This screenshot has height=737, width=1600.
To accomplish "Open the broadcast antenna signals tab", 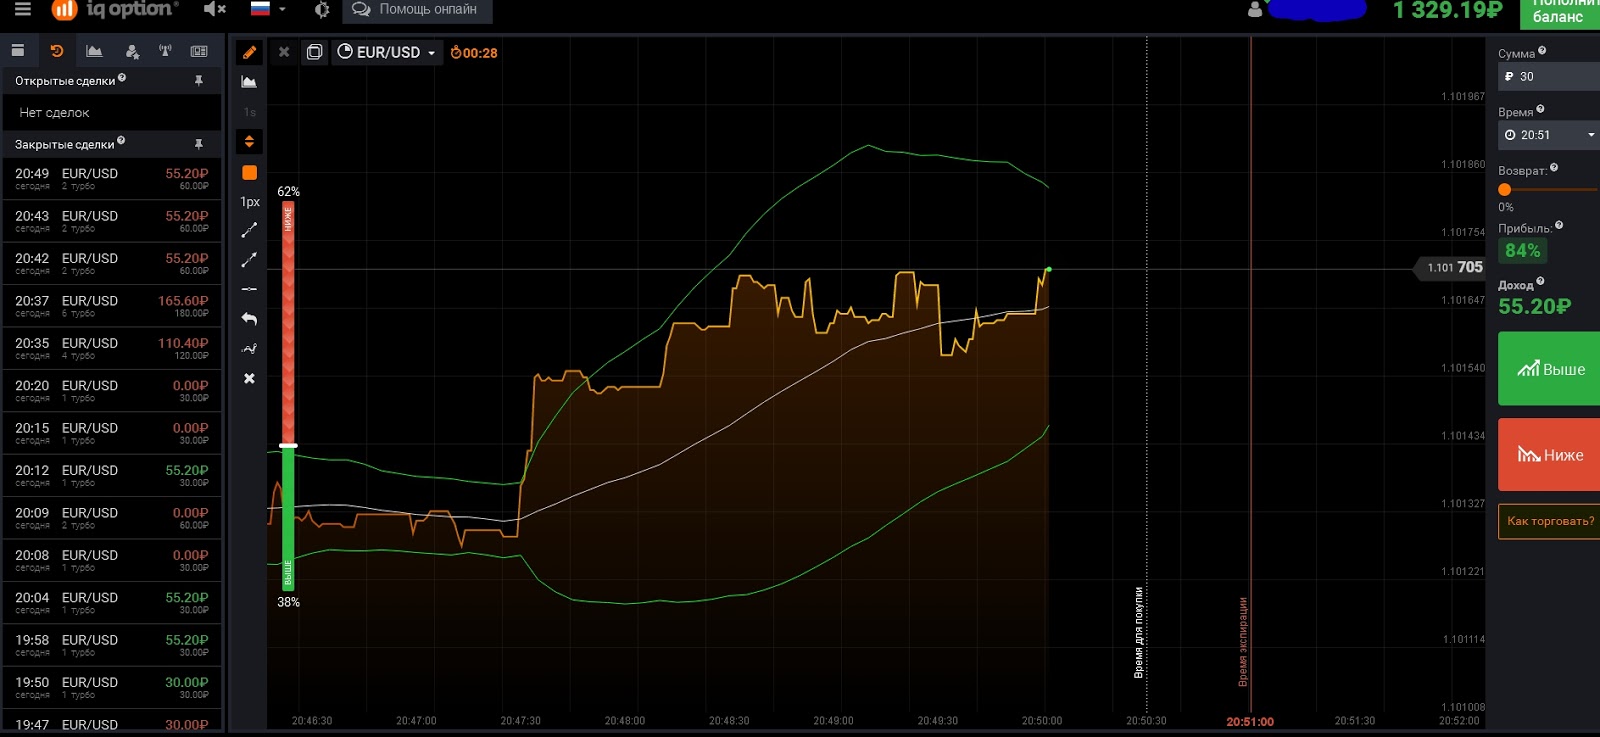I will tap(165, 51).
